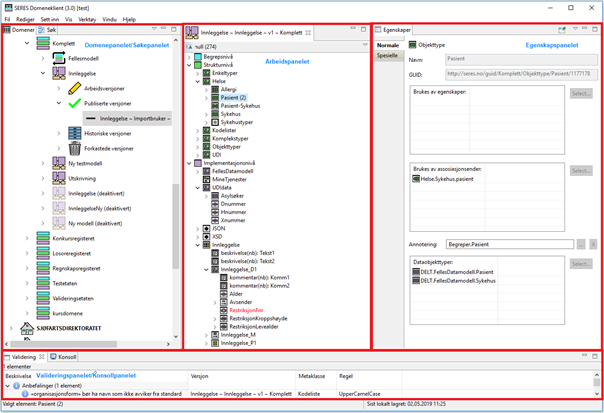Click the Objekttype icon in Egenskaper panel
Screen dimensions: 604x413
pos(413,45)
